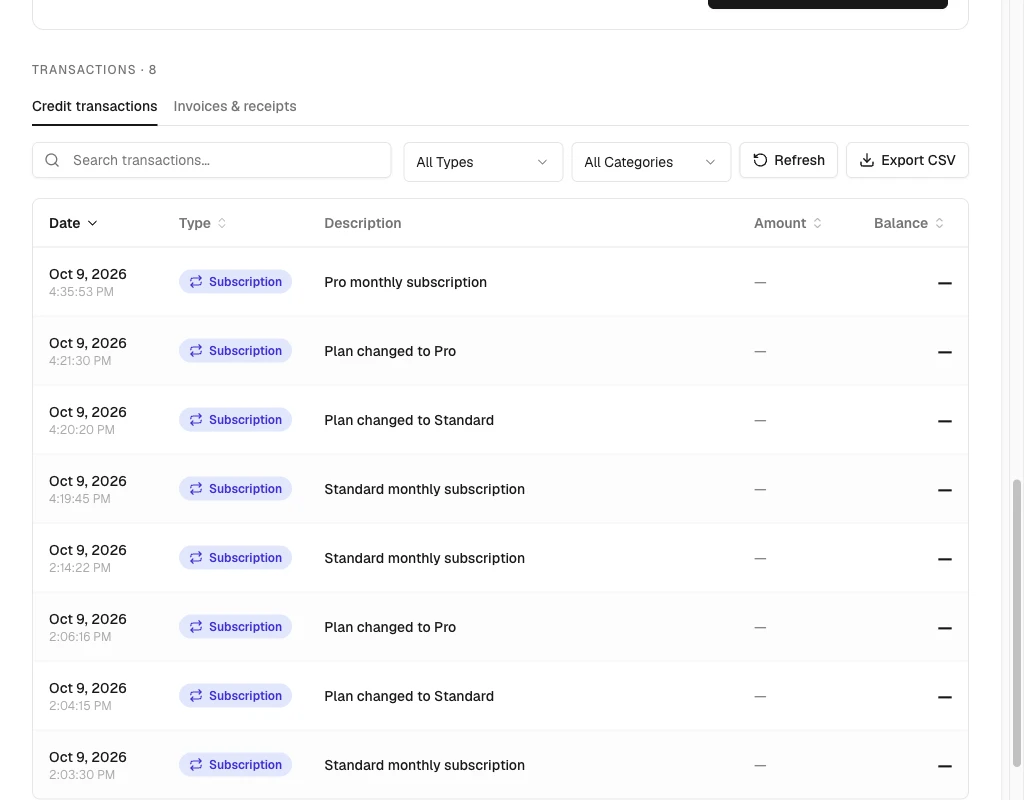Click the Refresh circular arrow icon

(760, 160)
